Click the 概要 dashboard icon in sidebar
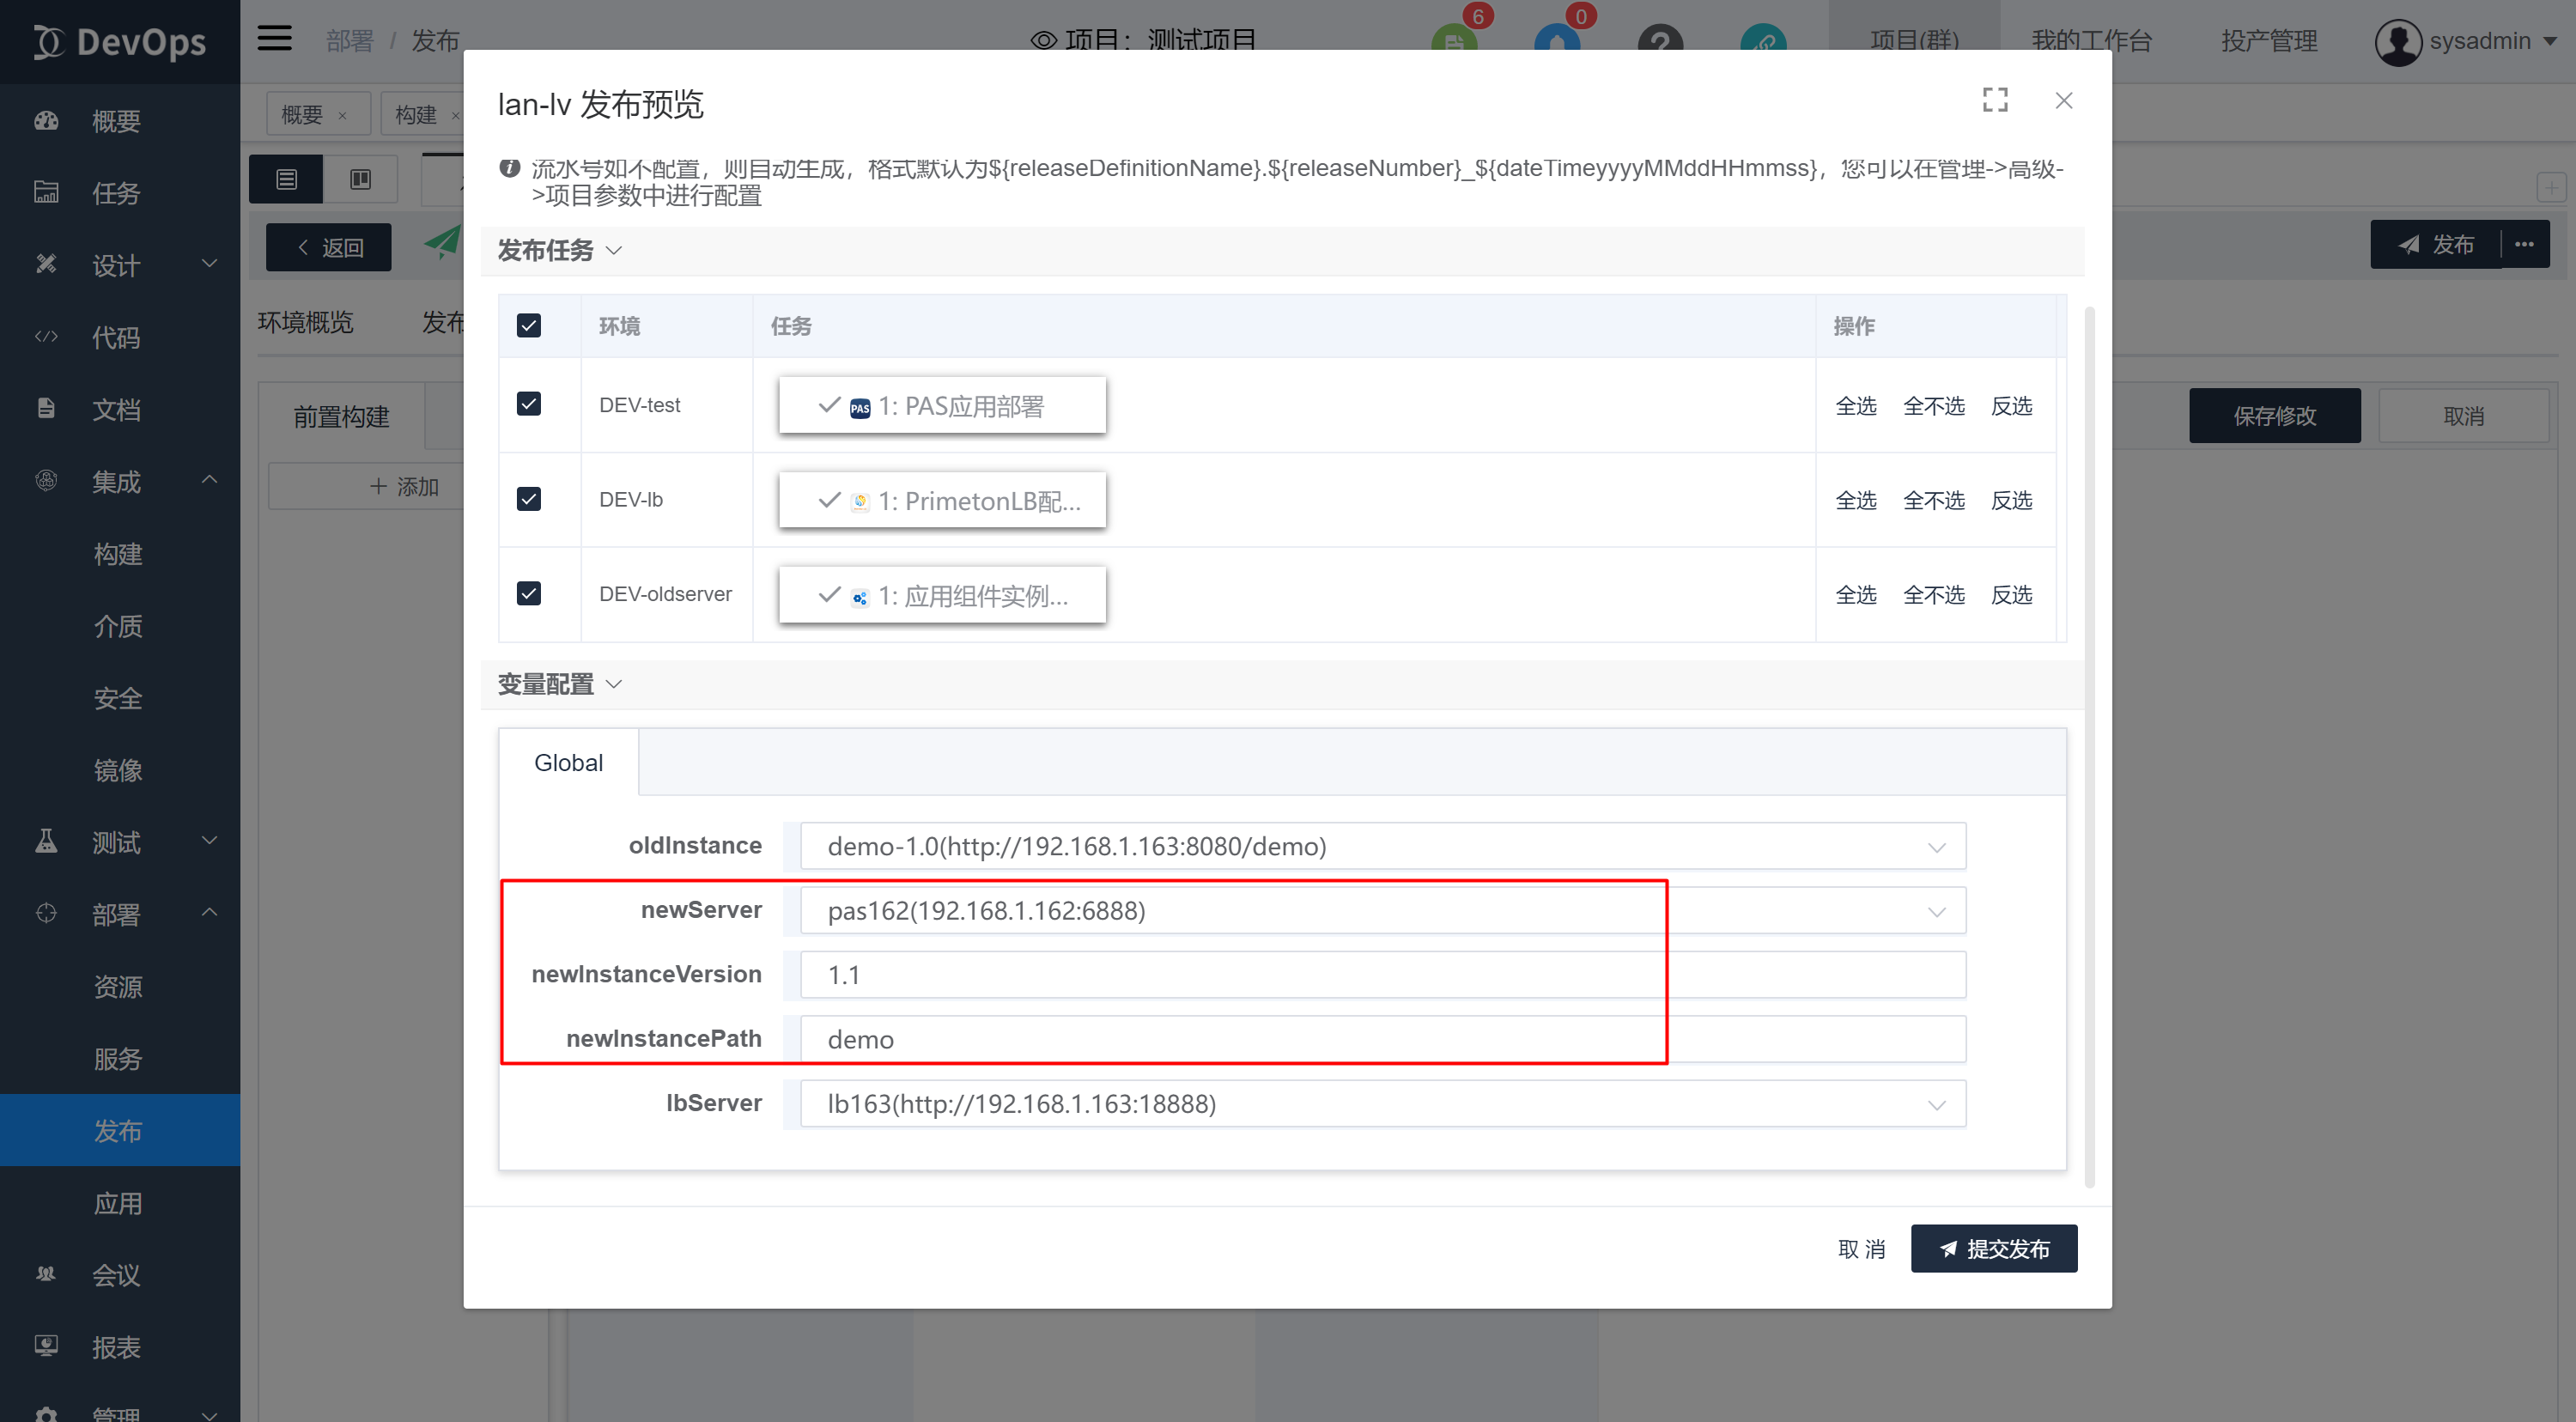Screen dimensions: 2576x1422 point(46,121)
